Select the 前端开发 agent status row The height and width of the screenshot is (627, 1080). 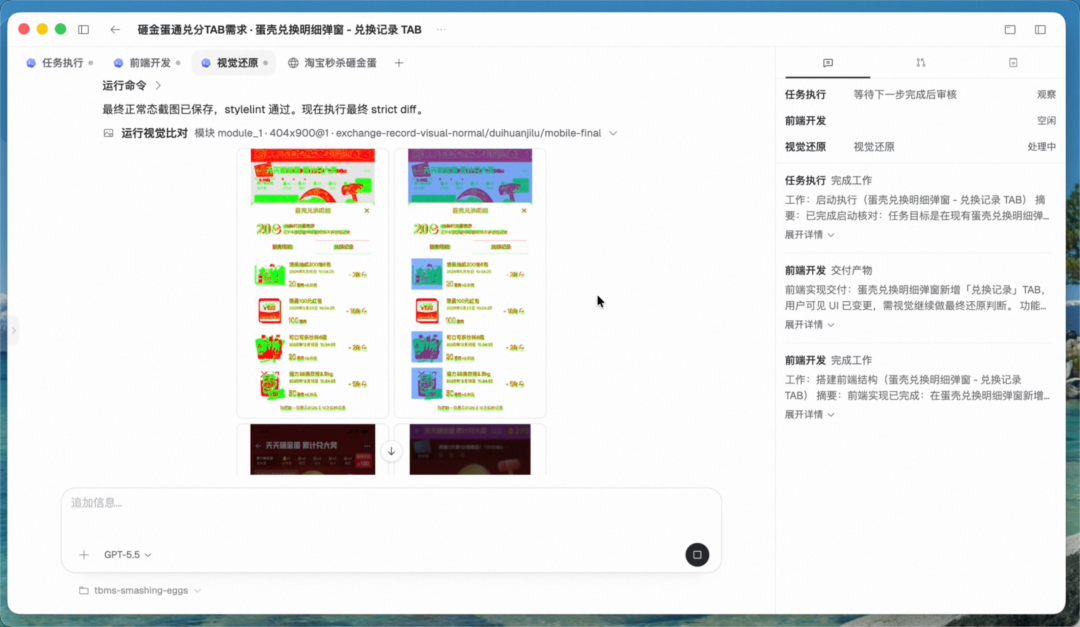point(920,121)
